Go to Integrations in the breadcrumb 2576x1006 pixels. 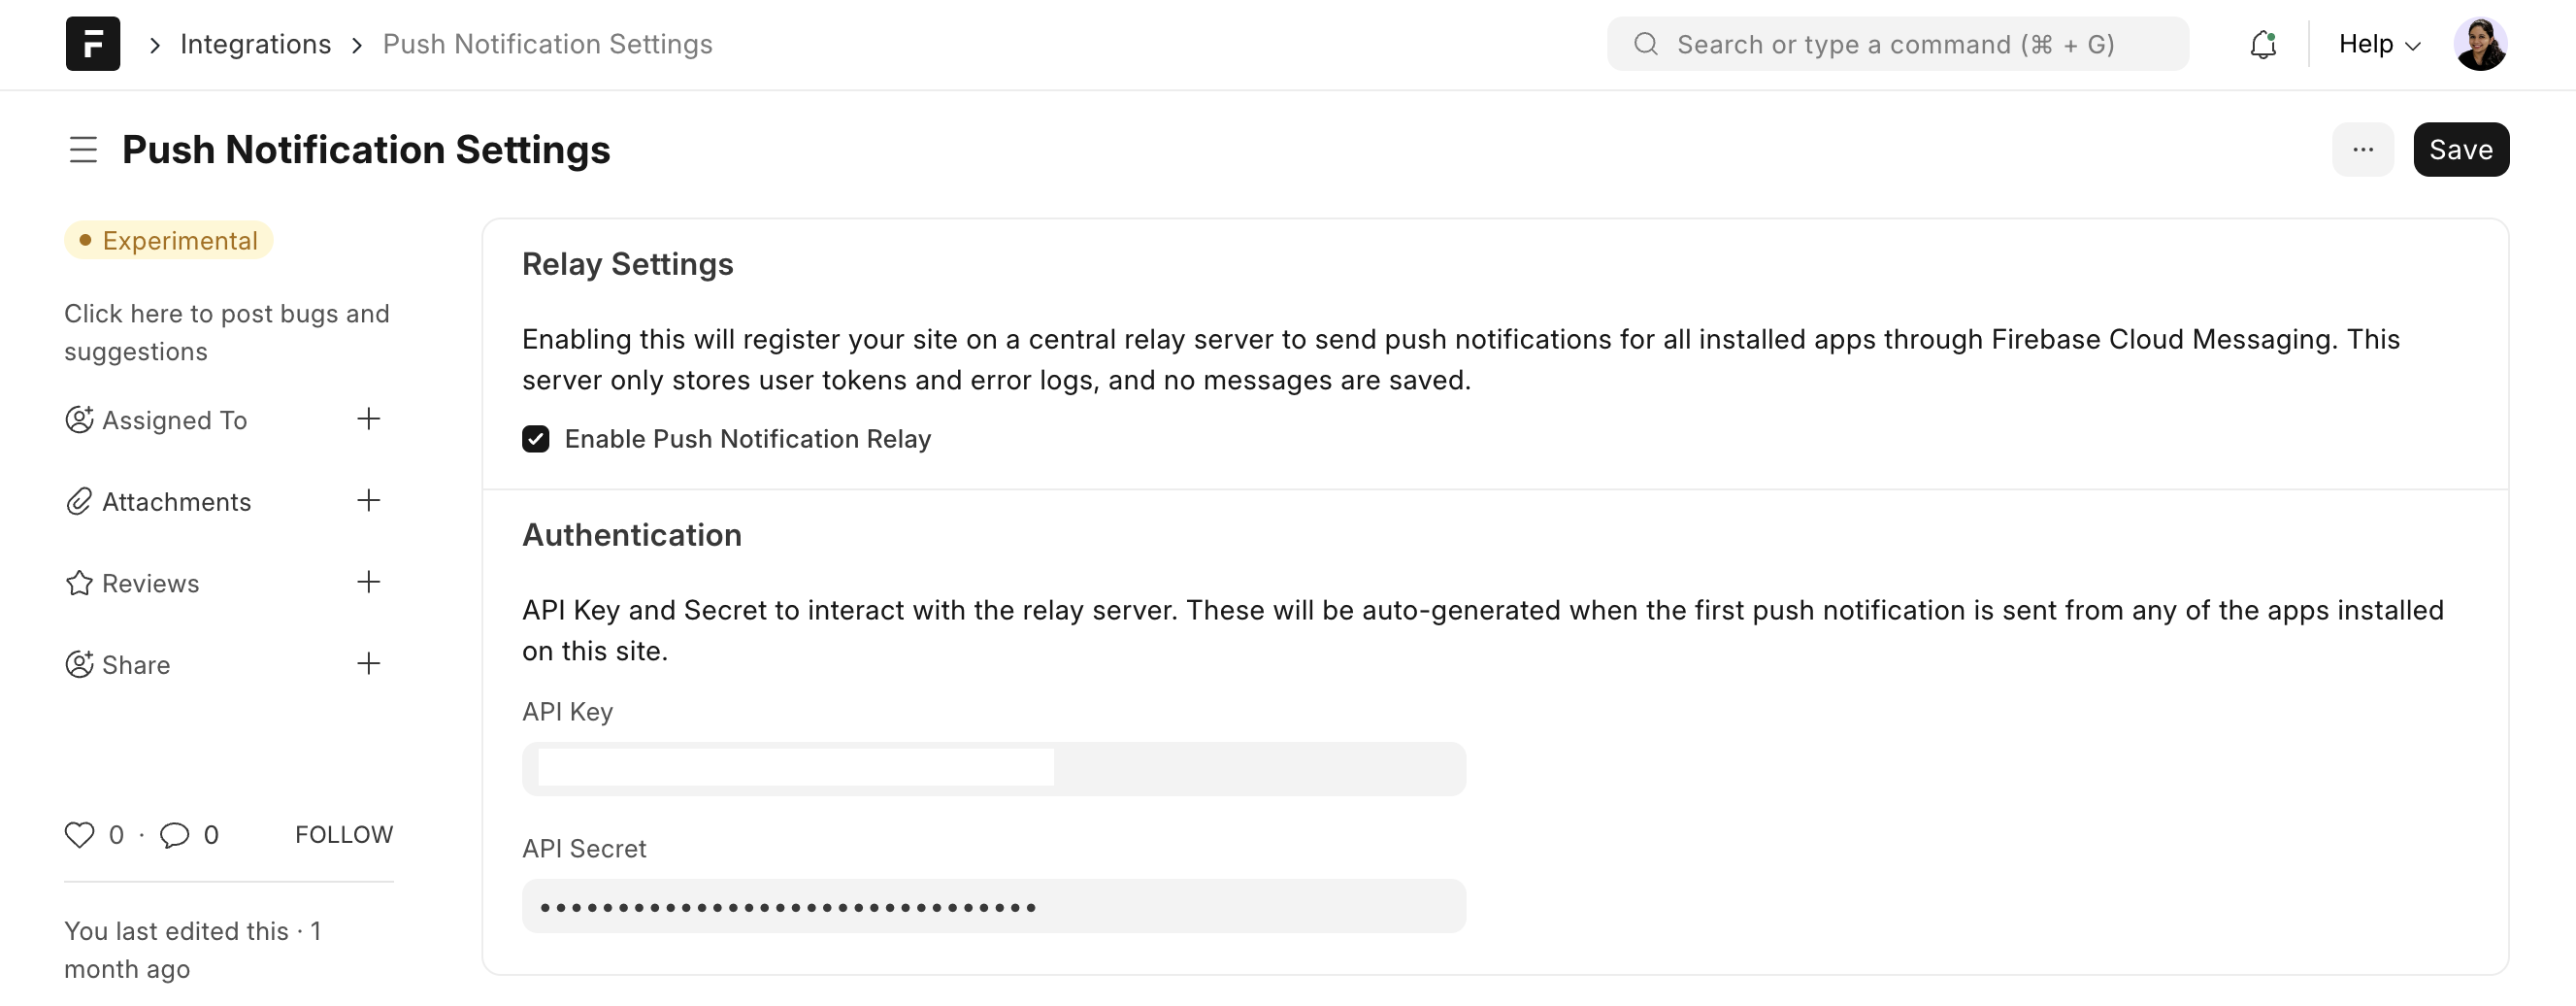click(255, 45)
